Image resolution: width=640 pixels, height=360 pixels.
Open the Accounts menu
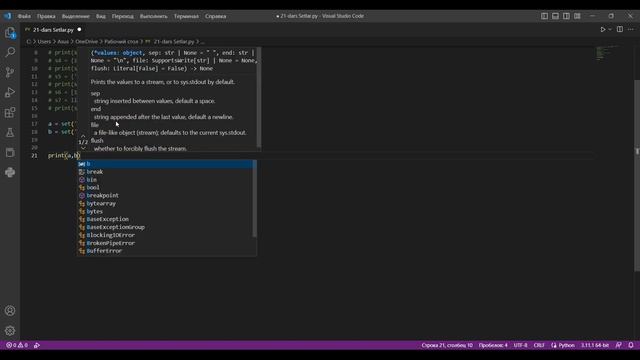click(x=10, y=311)
